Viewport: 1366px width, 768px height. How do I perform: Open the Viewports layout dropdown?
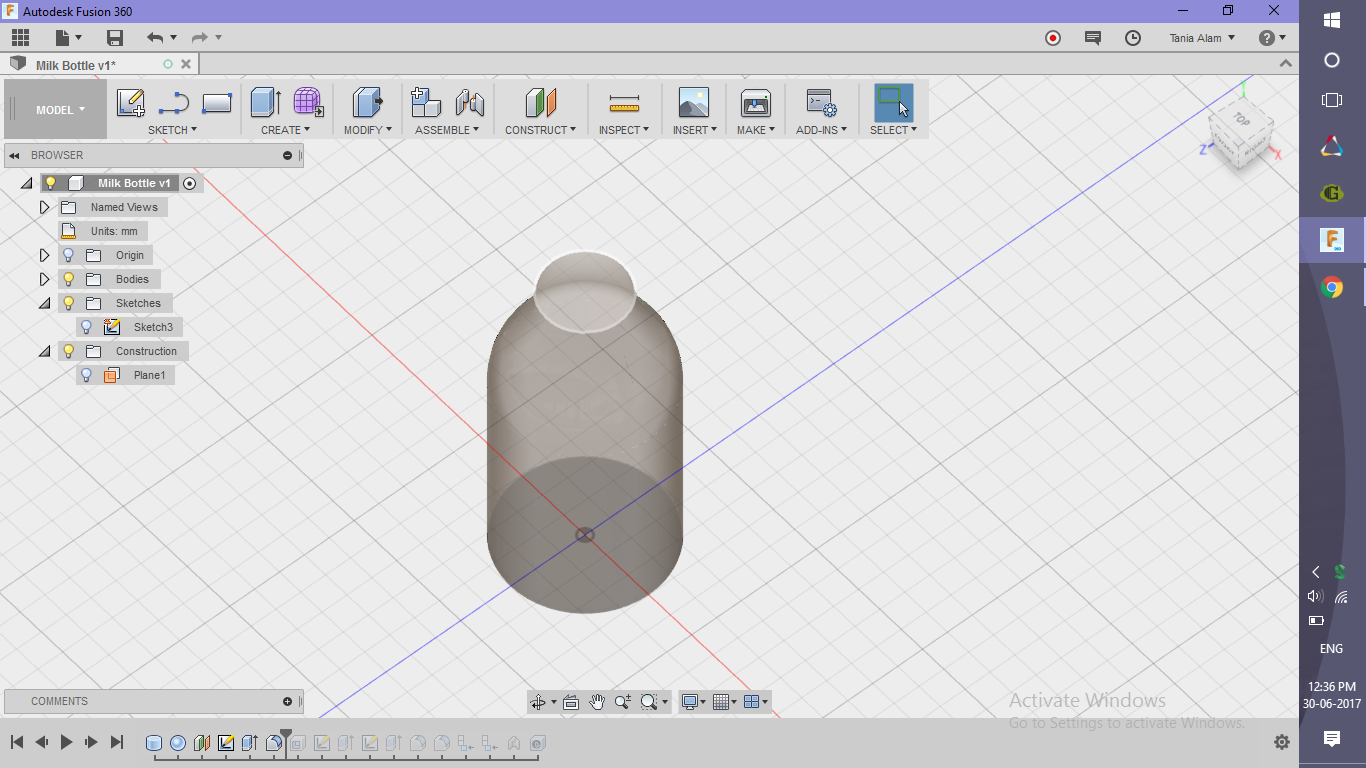(757, 702)
